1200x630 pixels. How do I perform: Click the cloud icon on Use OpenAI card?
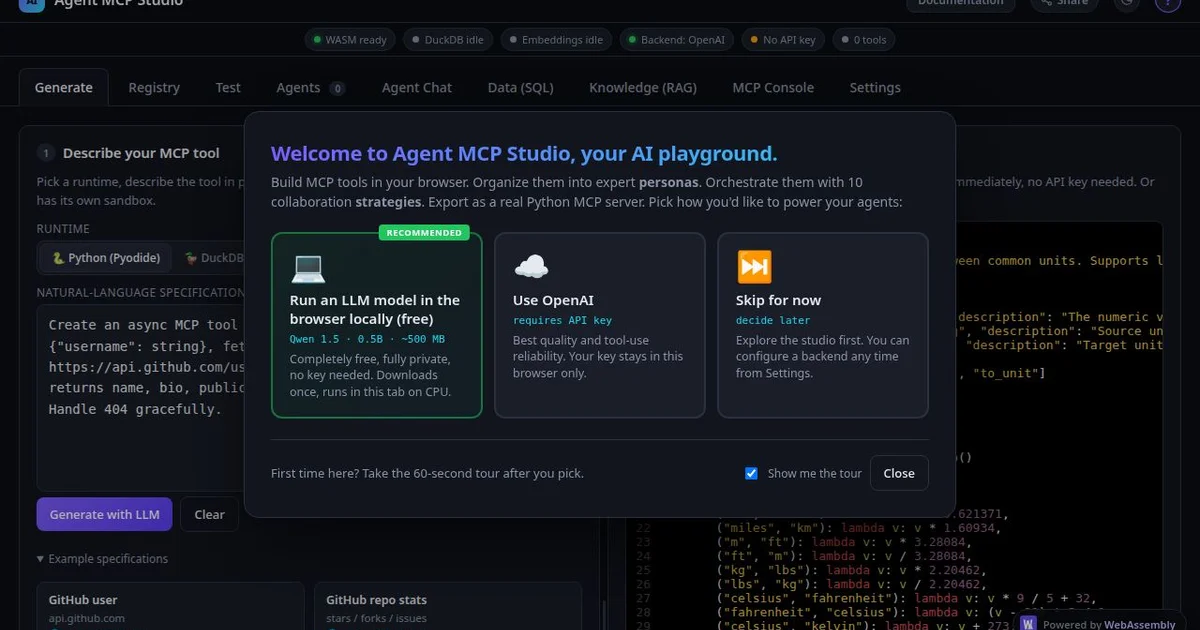tap(531, 267)
